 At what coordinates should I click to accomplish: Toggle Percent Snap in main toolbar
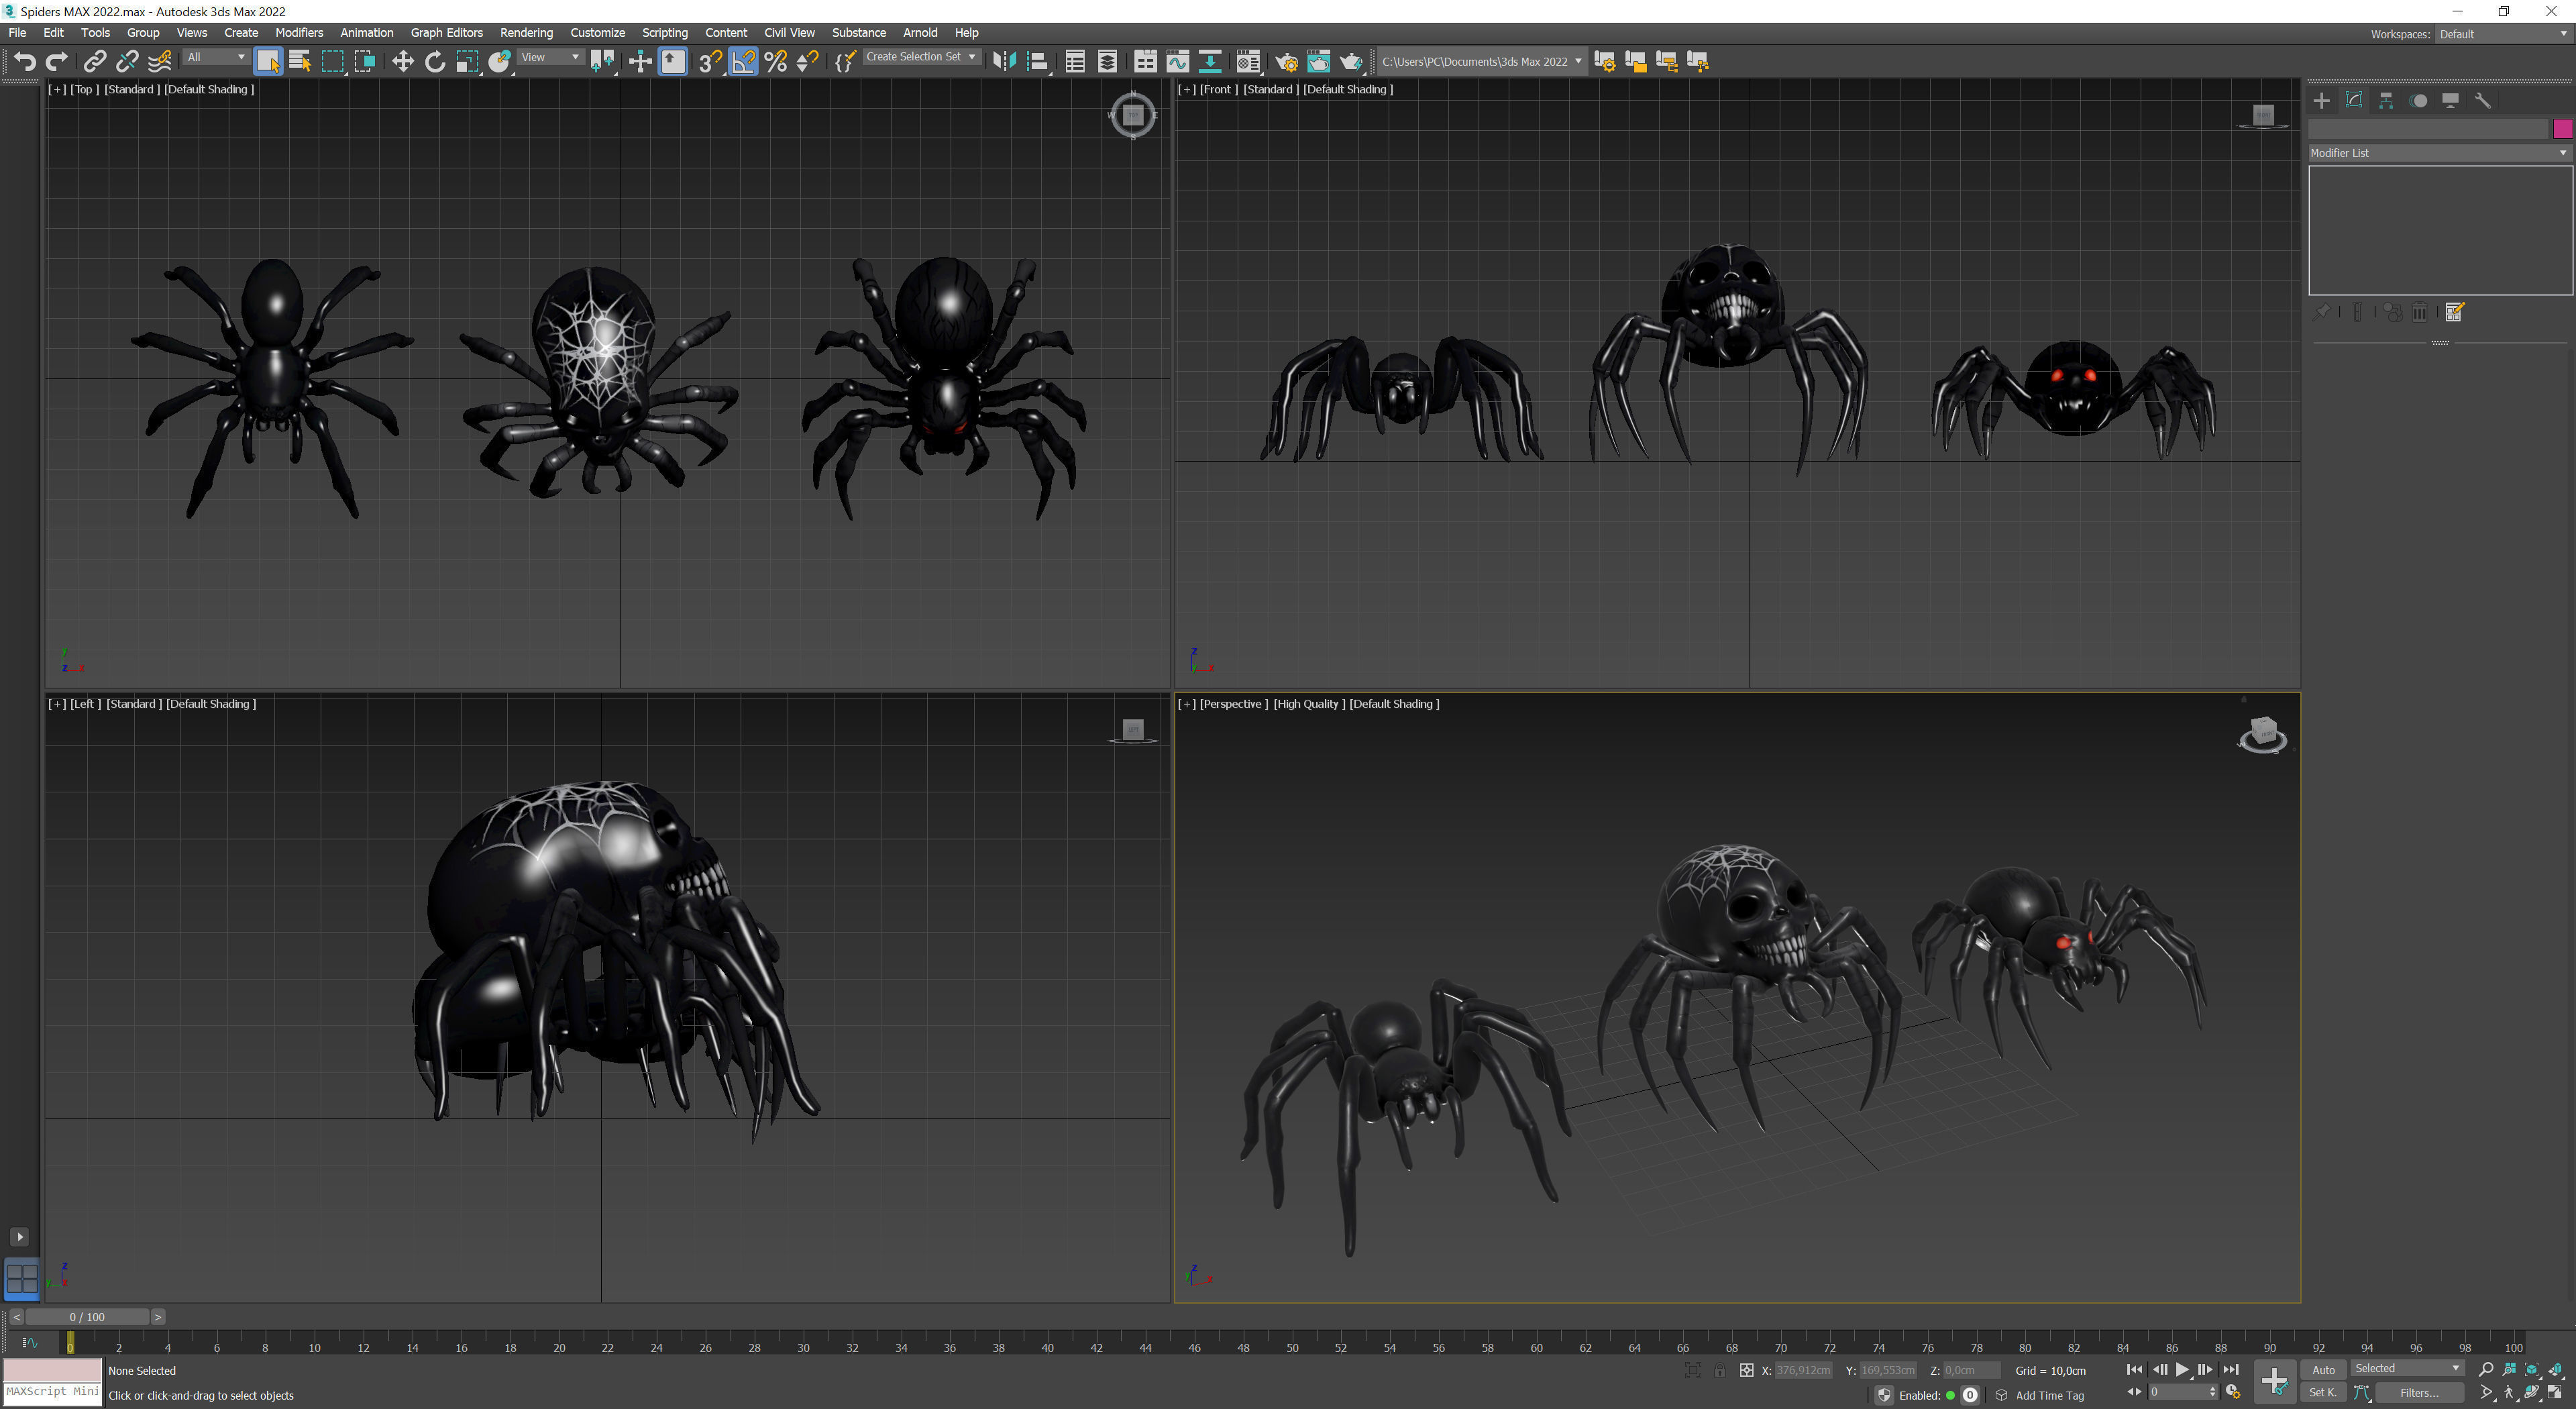(x=776, y=62)
